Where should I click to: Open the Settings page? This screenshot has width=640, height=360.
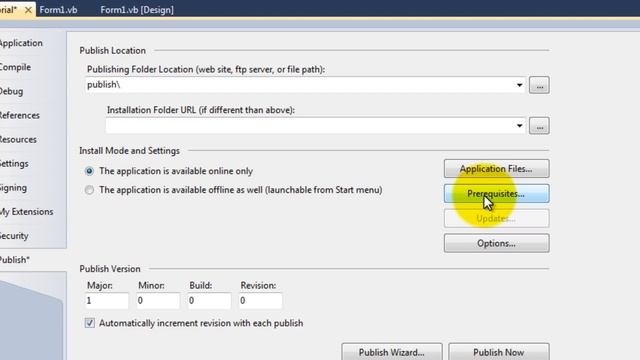[14, 163]
